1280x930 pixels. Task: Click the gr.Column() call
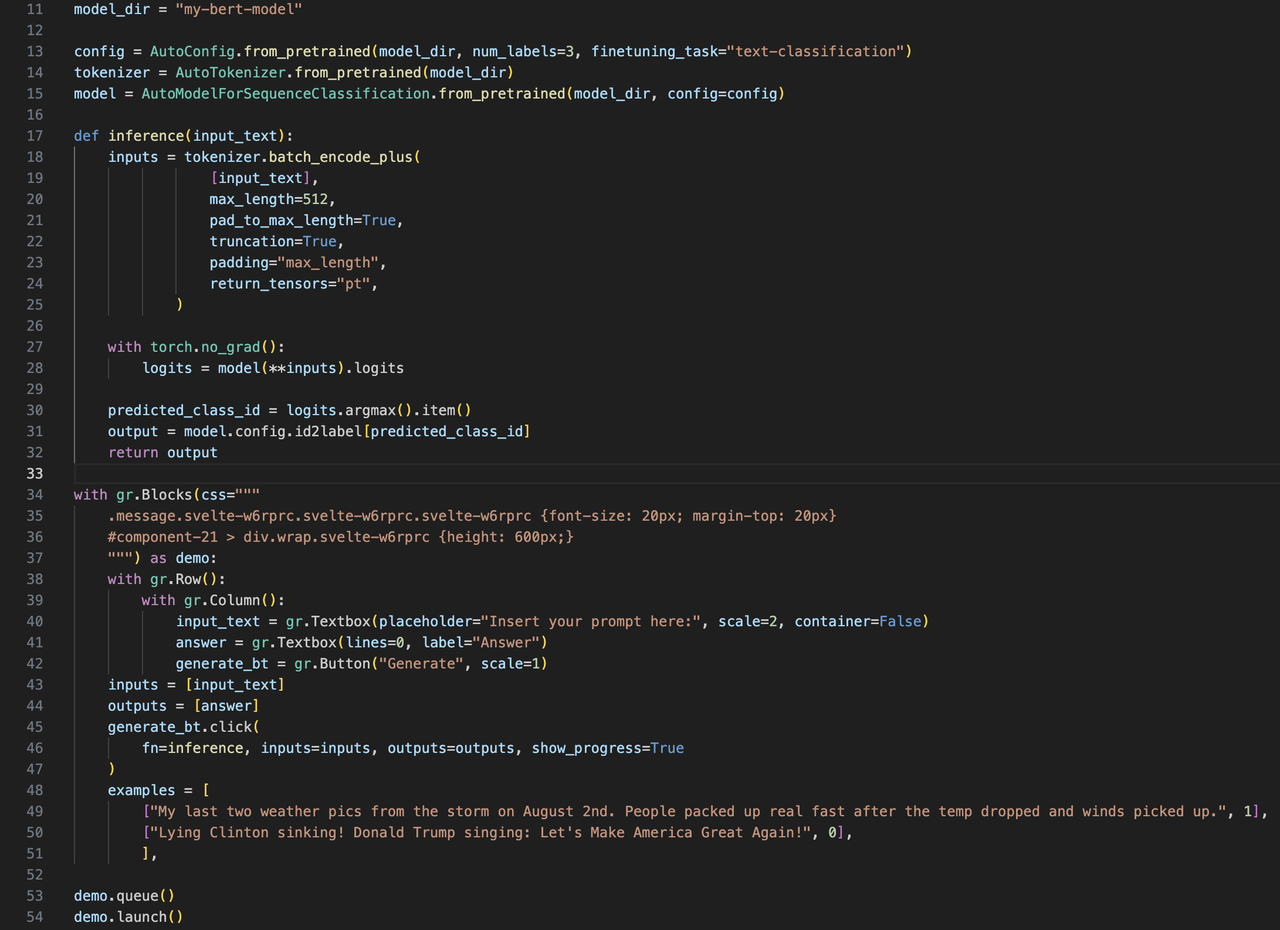(x=231, y=600)
